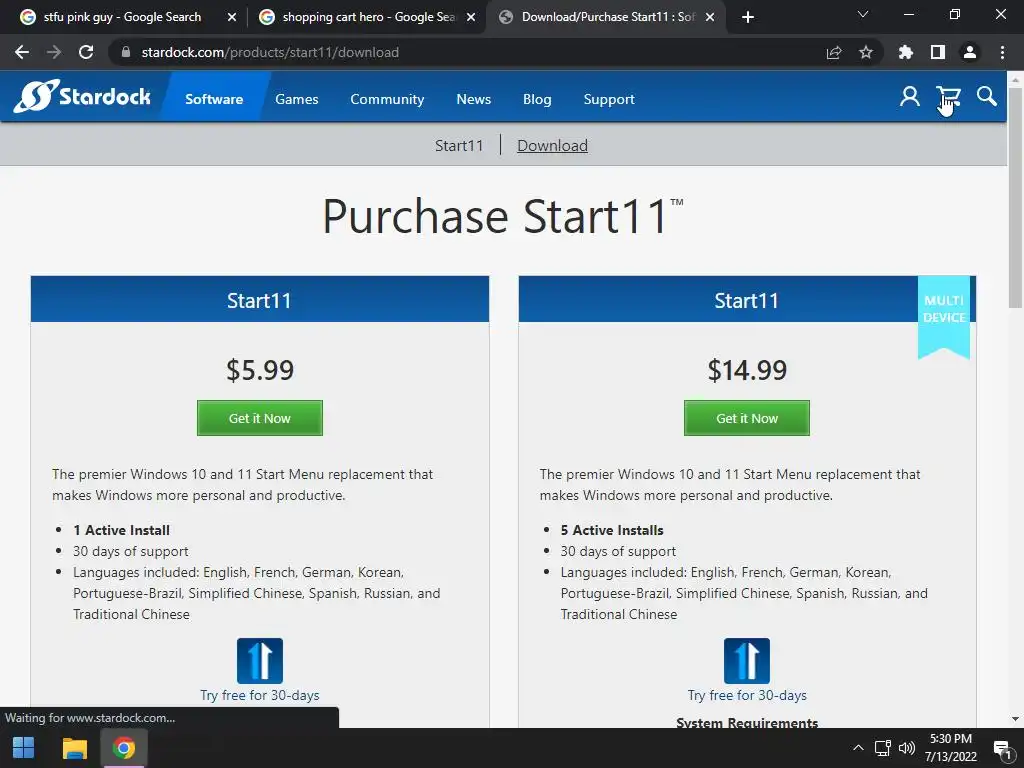Open the Chrome profile avatar icon
This screenshot has width=1024, height=768.
[970, 52]
